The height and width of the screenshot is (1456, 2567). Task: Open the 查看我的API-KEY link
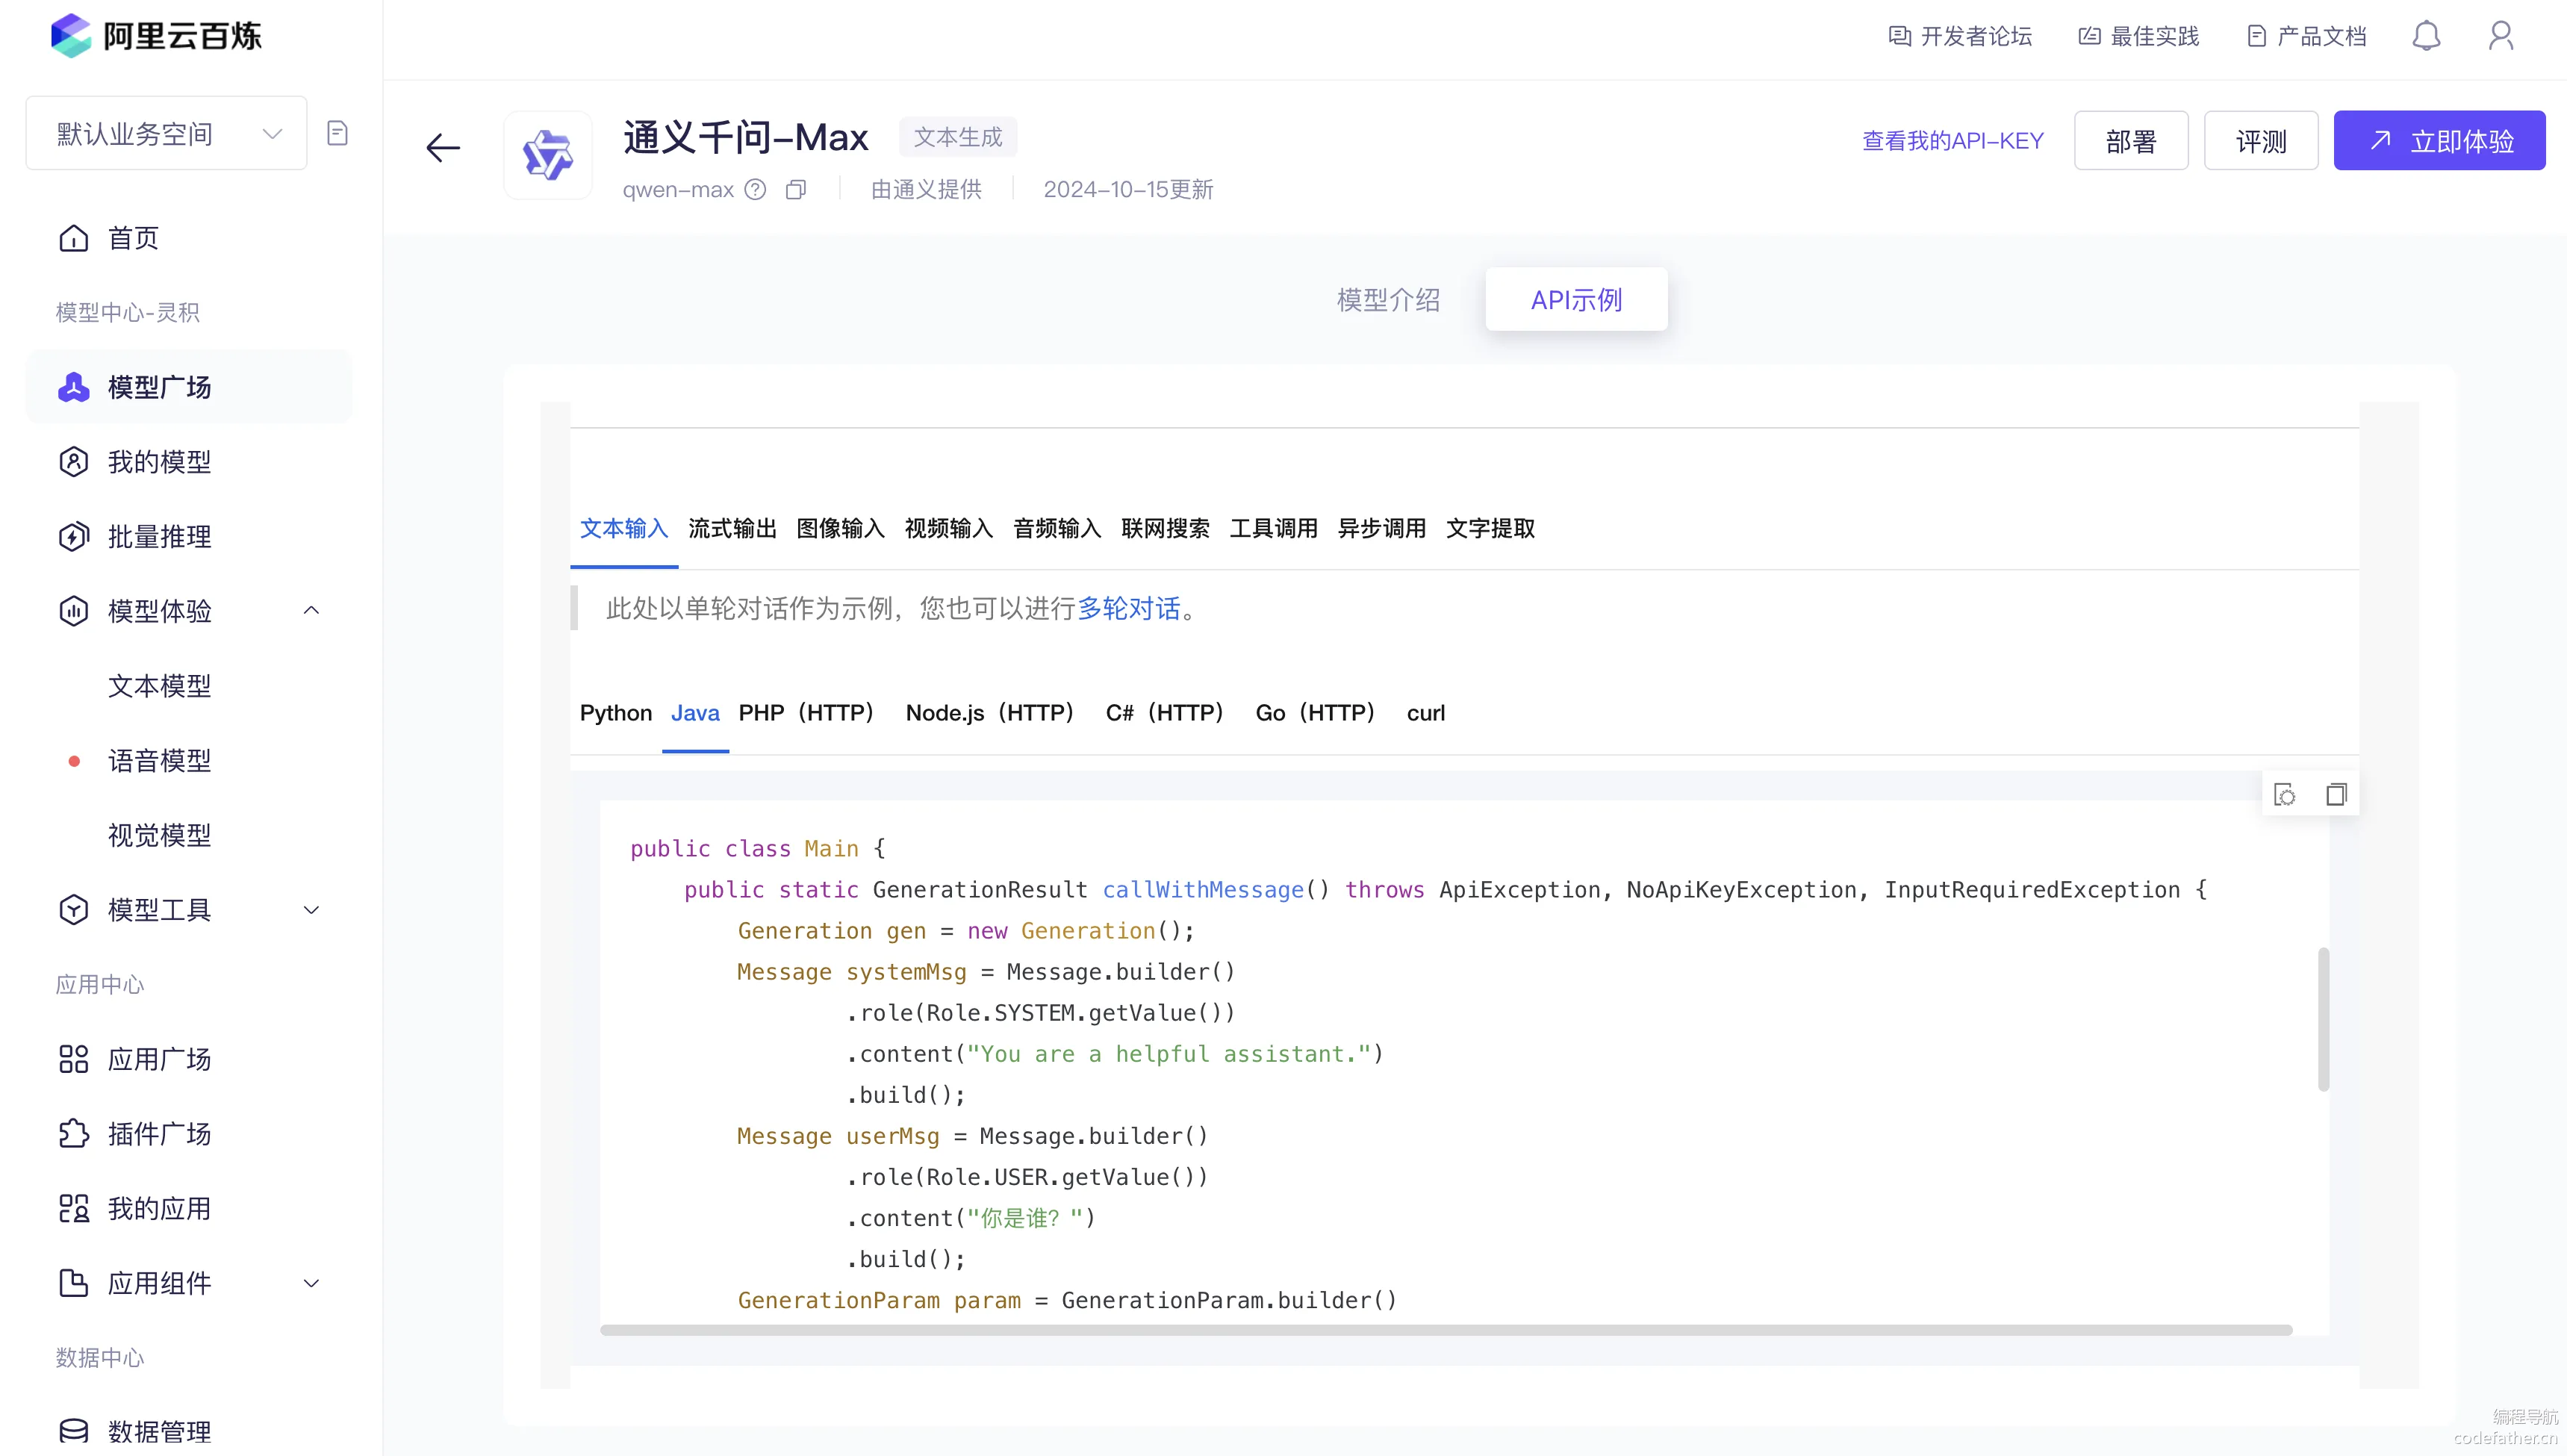pyautogui.click(x=1952, y=141)
